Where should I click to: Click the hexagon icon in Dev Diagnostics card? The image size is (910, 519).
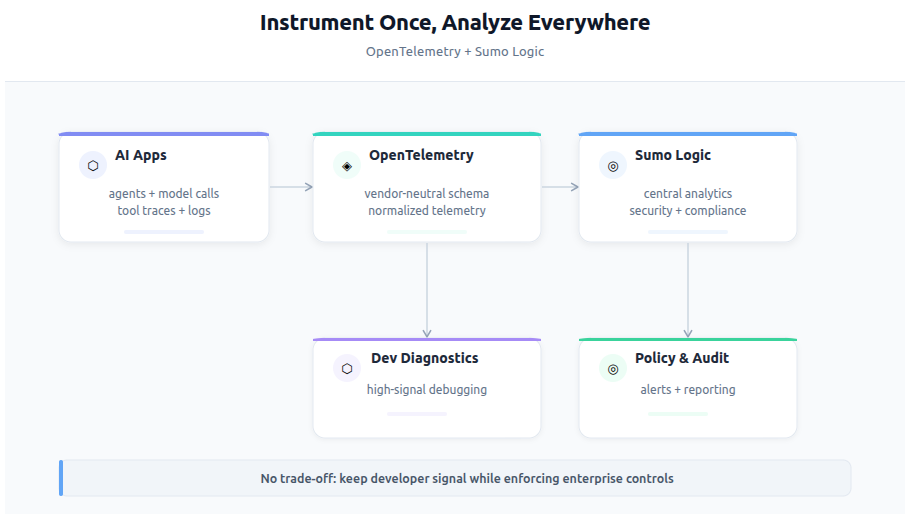[x=347, y=369]
